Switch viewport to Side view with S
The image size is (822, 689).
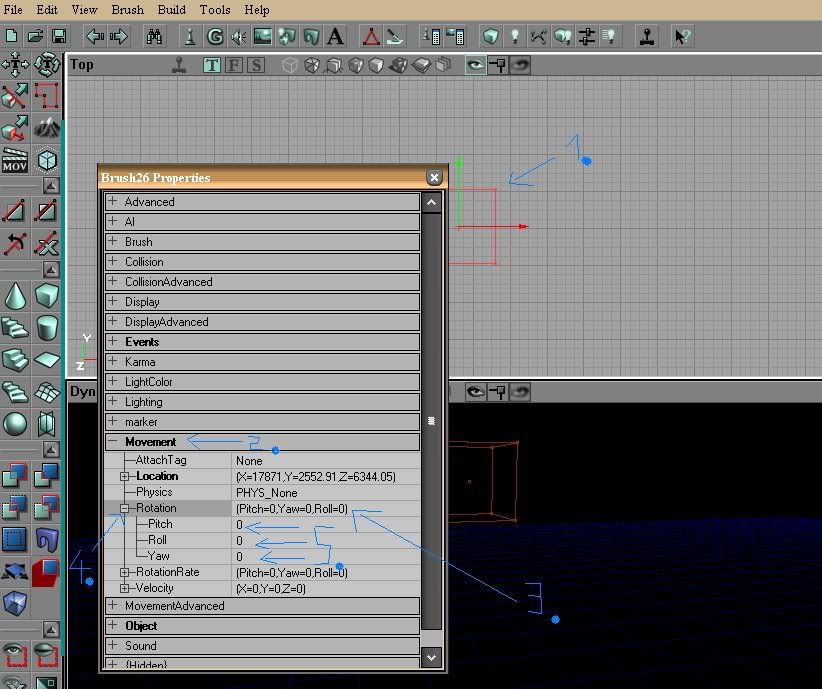pos(256,65)
